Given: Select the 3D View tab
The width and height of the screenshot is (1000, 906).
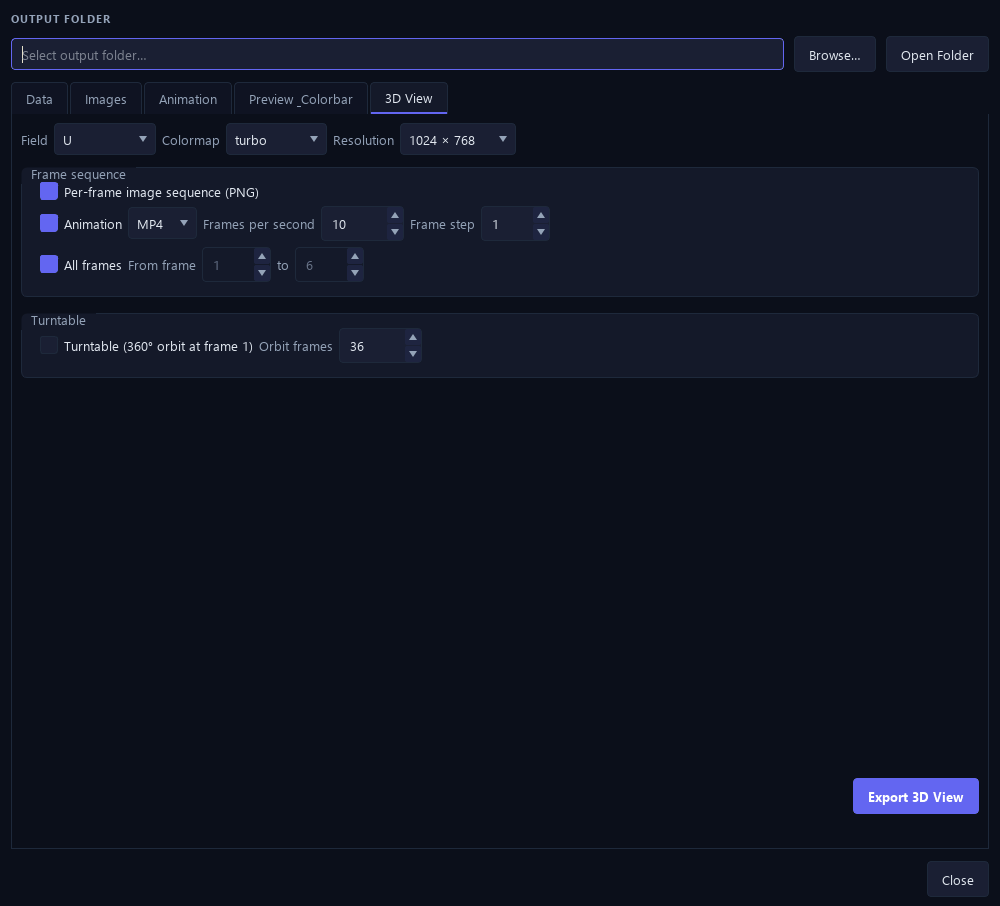Looking at the screenshot, I should tap(408, 98).
